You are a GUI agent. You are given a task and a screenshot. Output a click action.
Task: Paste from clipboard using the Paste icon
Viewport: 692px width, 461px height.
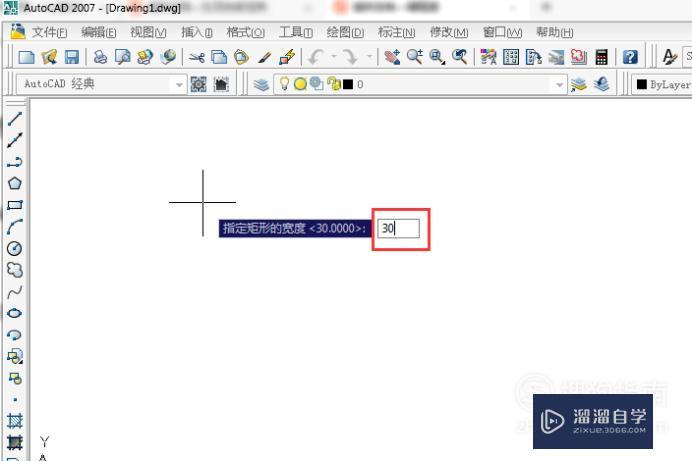[241, 57]
